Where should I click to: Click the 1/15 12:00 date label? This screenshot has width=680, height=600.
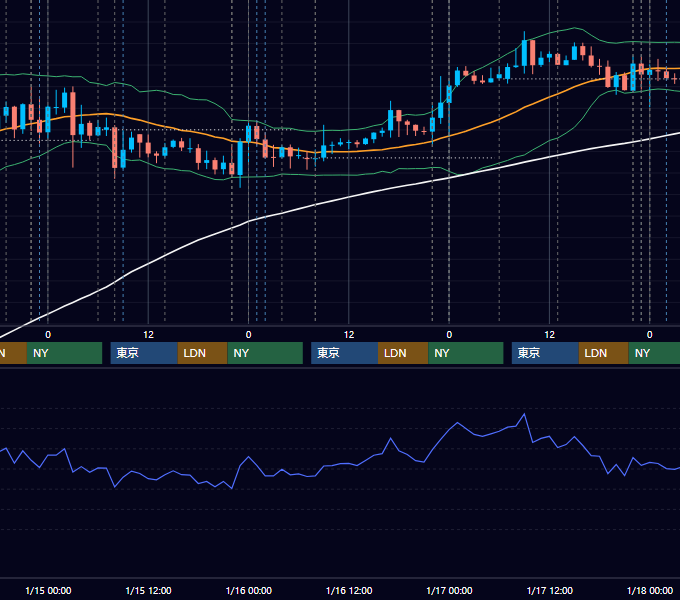pyautogui.click(x=148, y=590)
